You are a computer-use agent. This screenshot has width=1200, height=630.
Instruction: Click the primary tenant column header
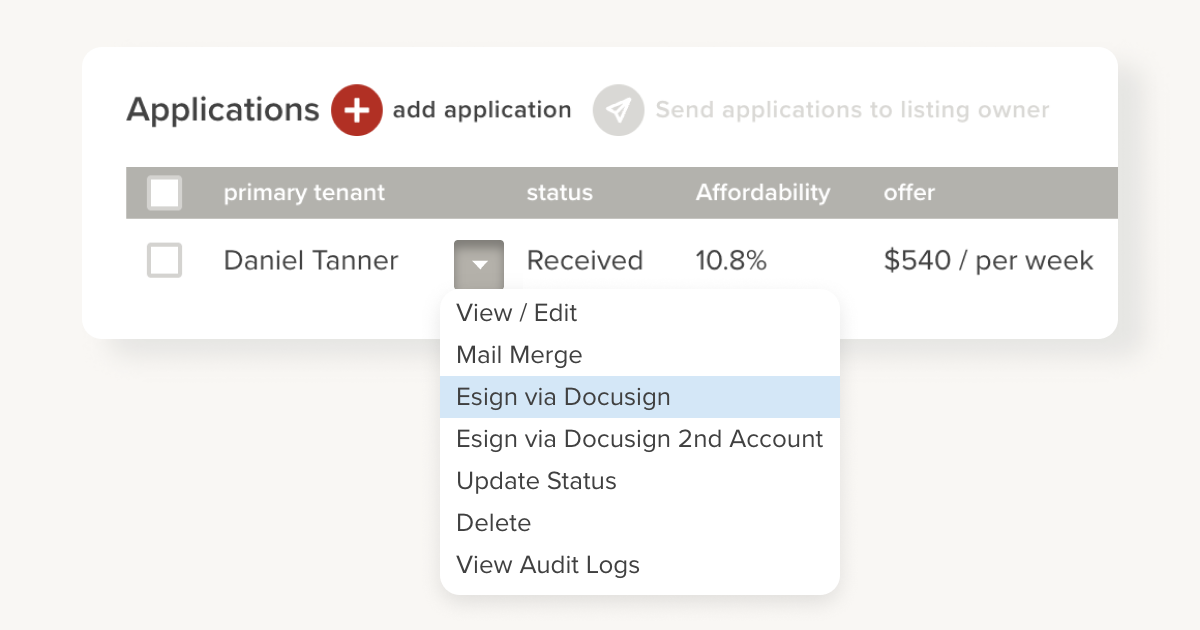click(304, 193)
